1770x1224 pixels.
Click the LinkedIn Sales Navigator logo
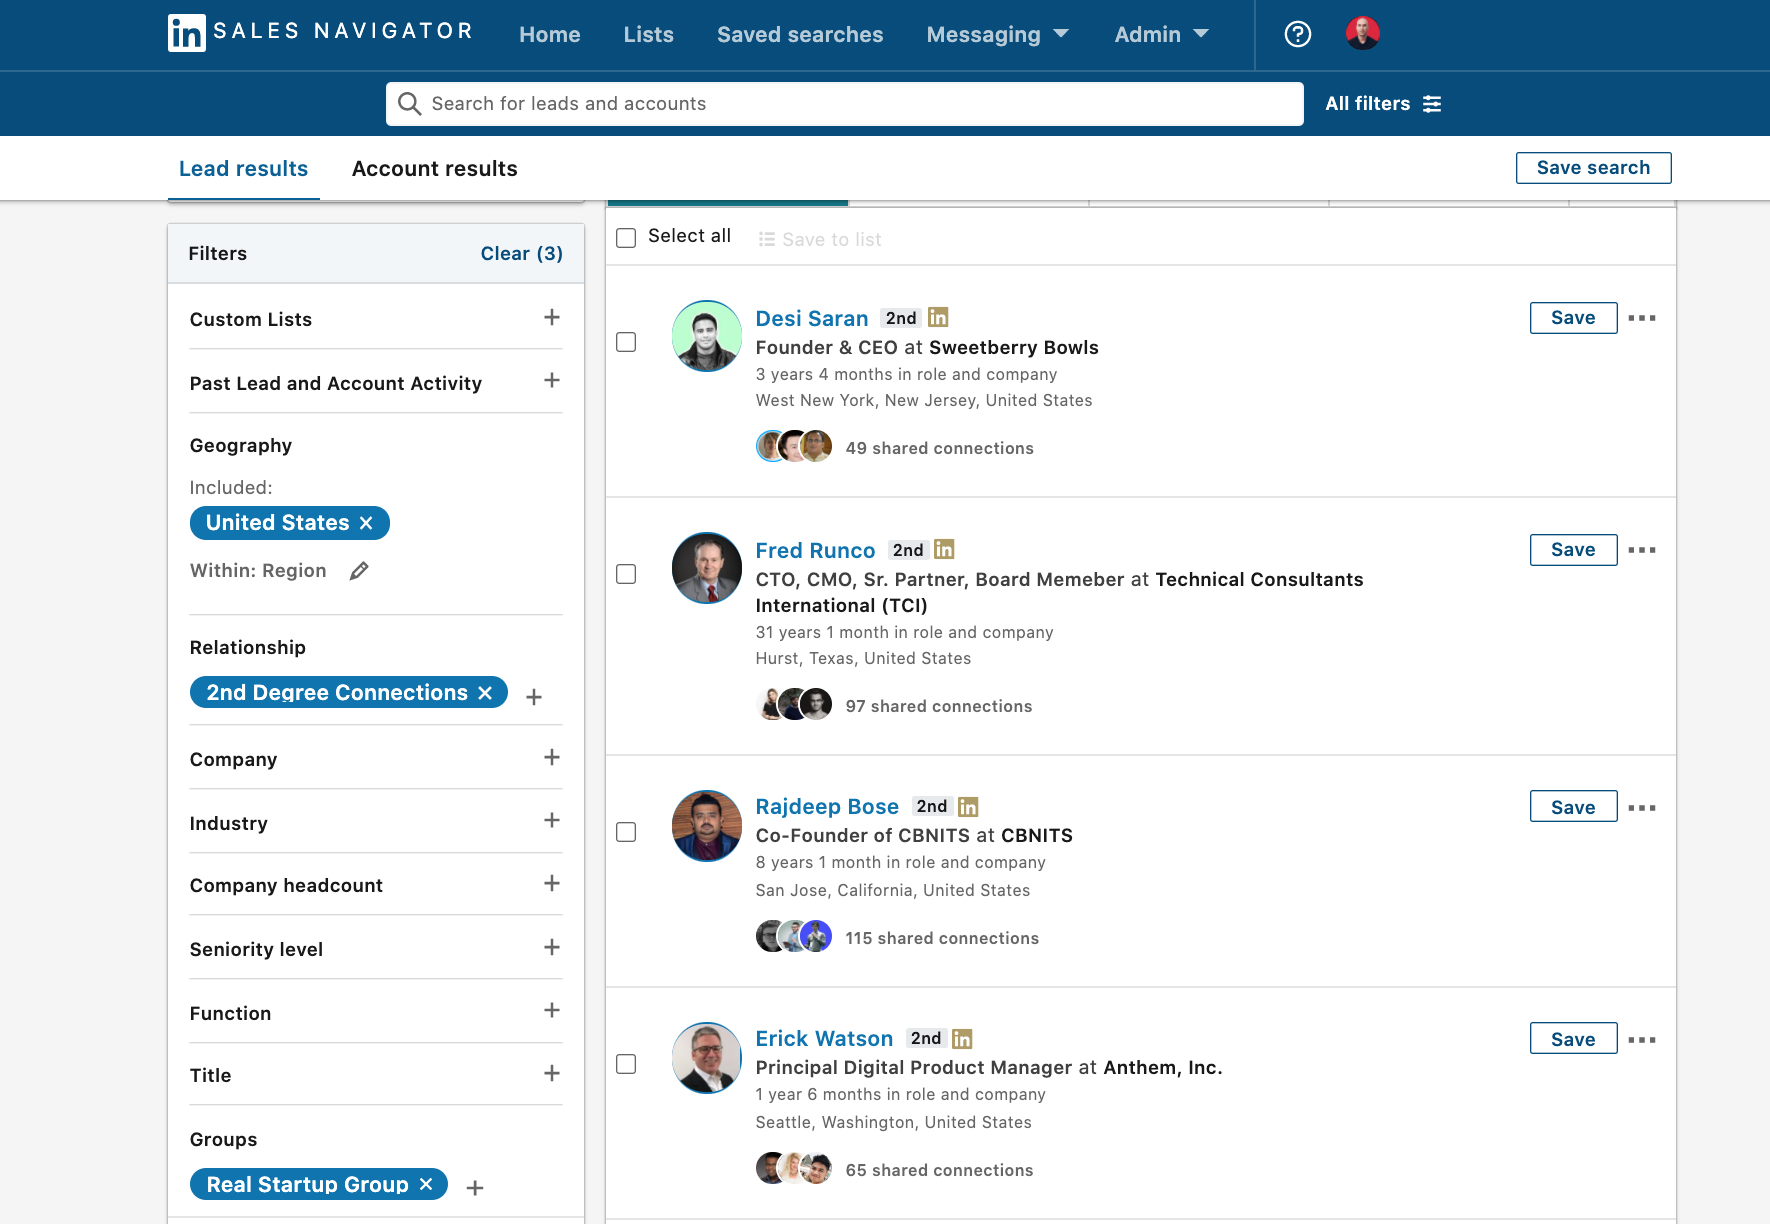click(x=320, y=33)
